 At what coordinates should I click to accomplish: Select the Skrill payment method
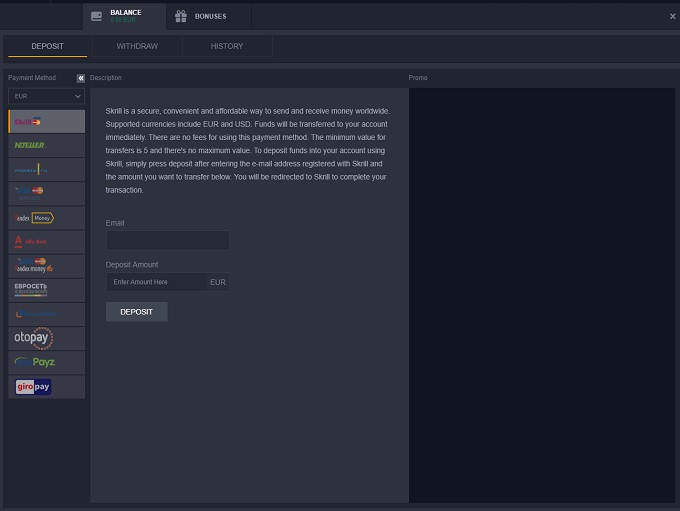click(46, 121)
